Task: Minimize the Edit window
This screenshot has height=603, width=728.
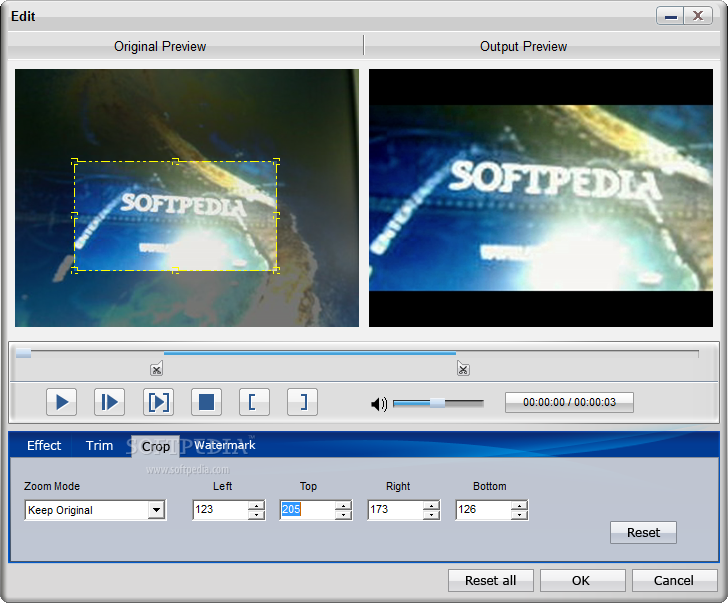Action: (x=670, y=16)
